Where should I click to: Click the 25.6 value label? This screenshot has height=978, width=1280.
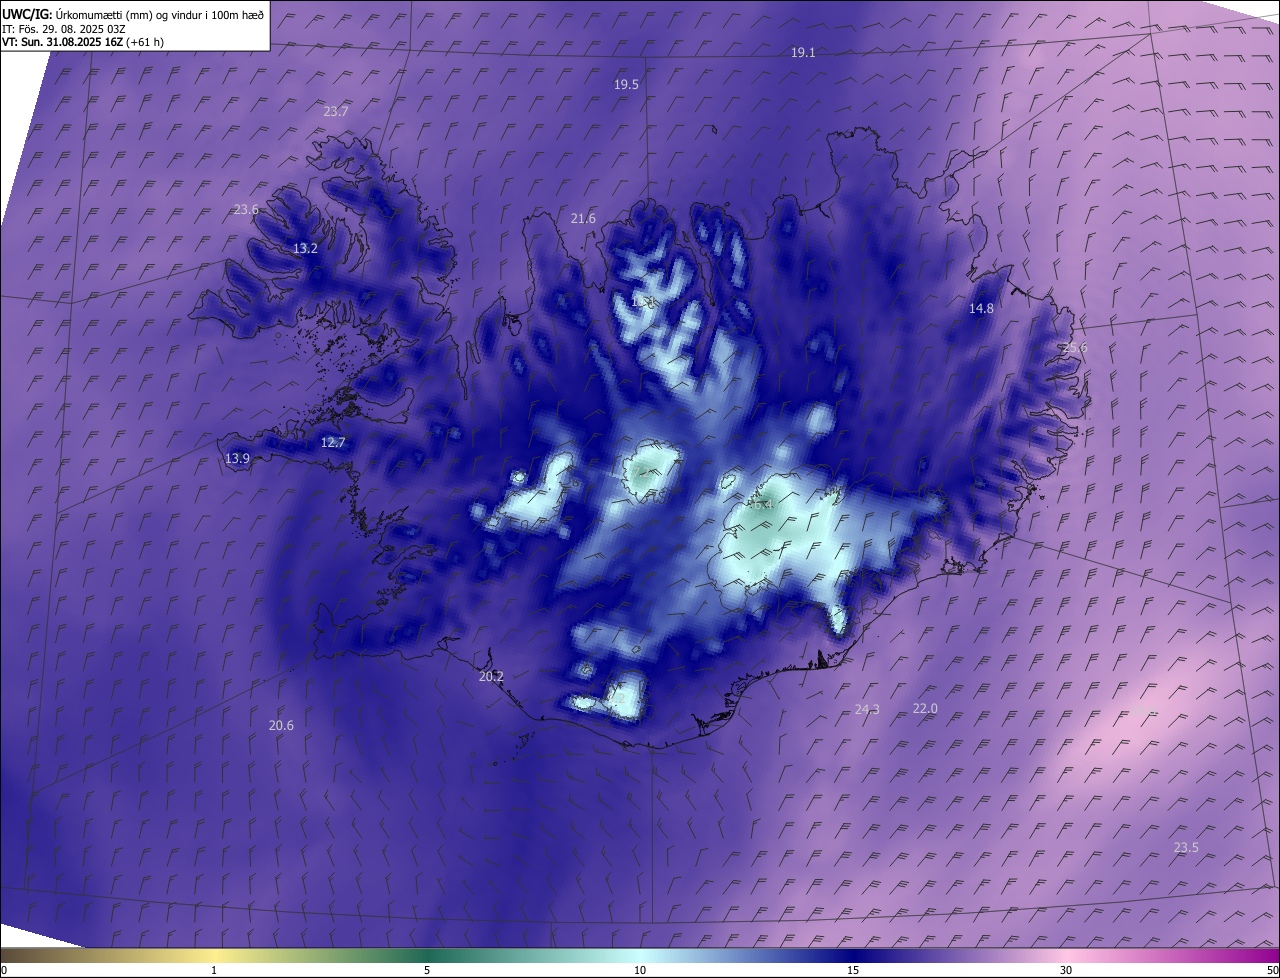pos(1074,347)
